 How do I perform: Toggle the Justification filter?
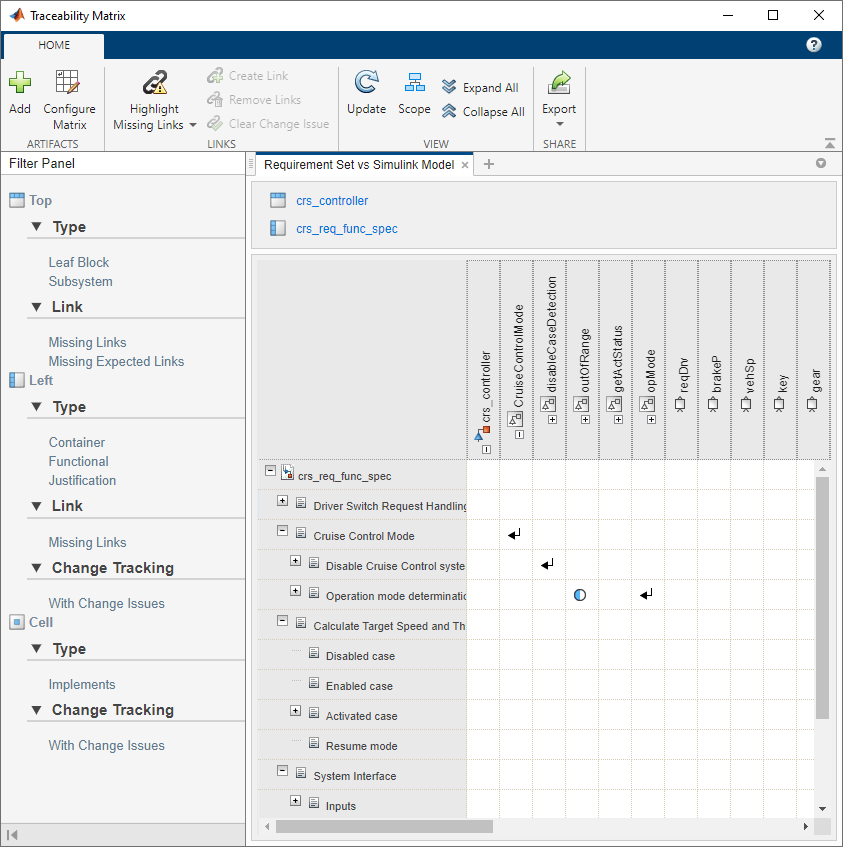[x=82, y=480]
